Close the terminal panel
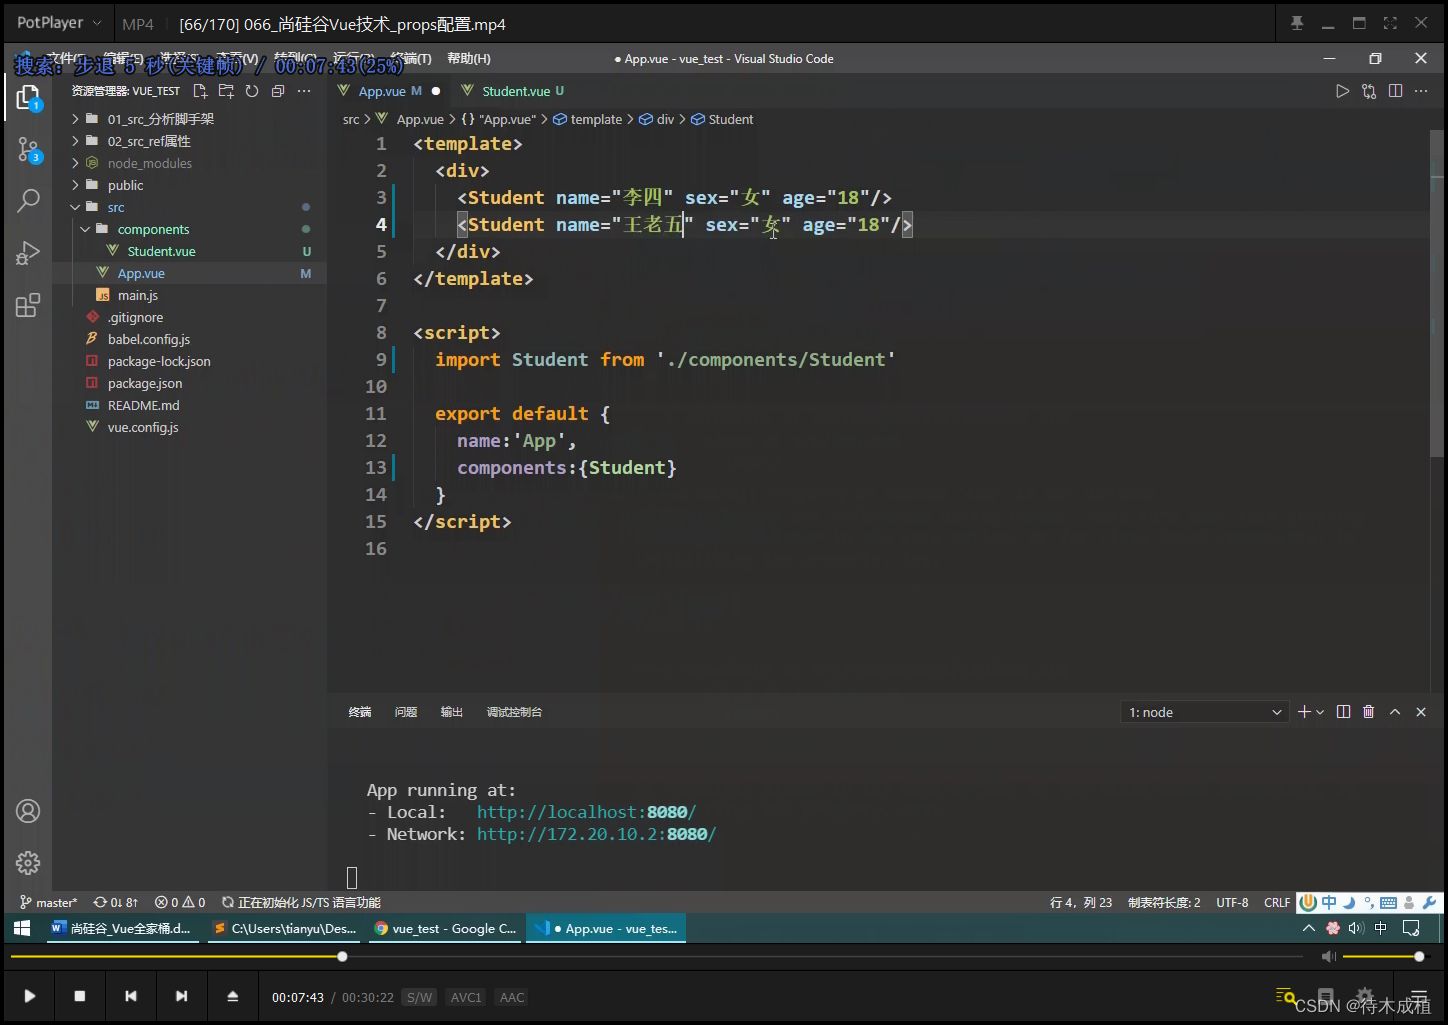1448x1025 pixels. [1421, 712]
